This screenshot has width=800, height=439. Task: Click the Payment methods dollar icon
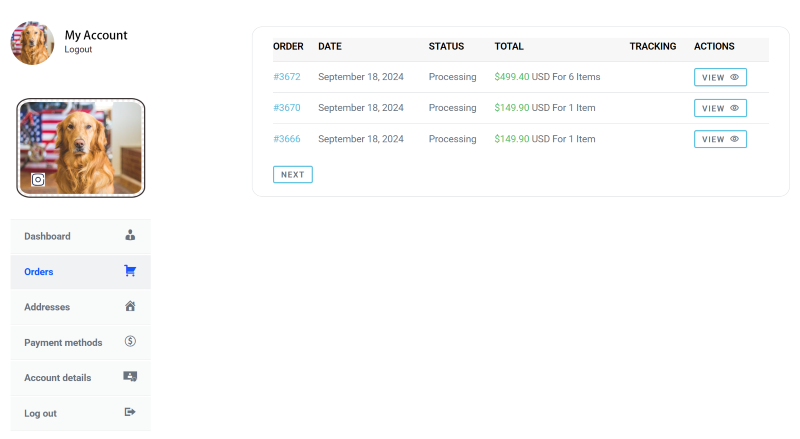pos(130,341)
